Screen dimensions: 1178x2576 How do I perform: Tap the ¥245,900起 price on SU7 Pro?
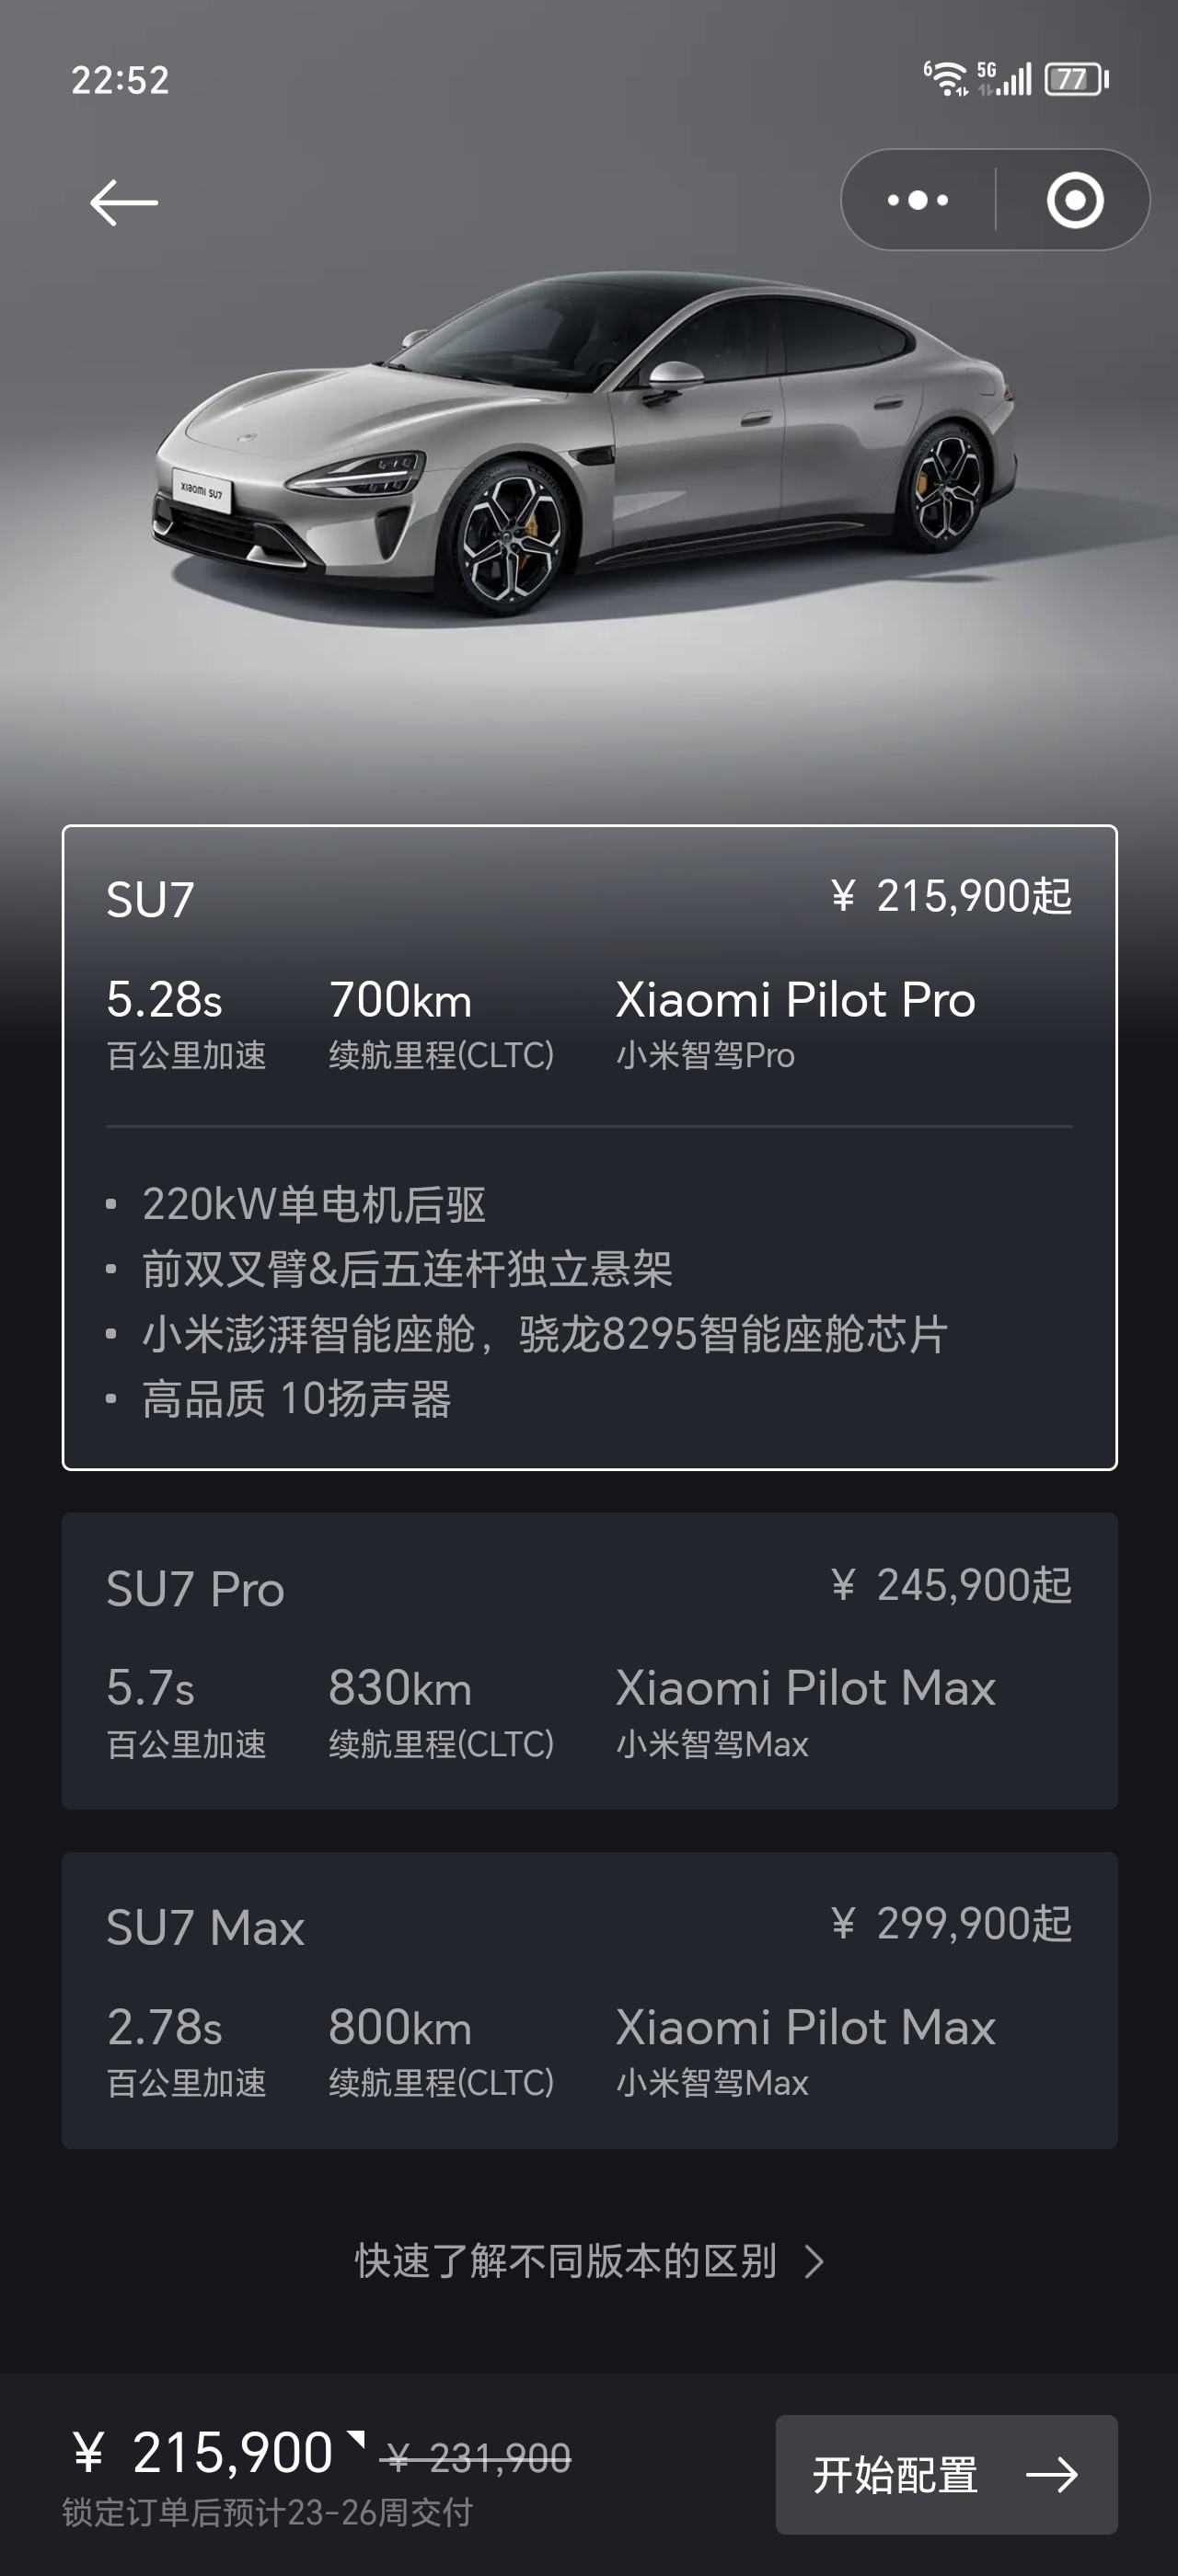(952, 1585)
